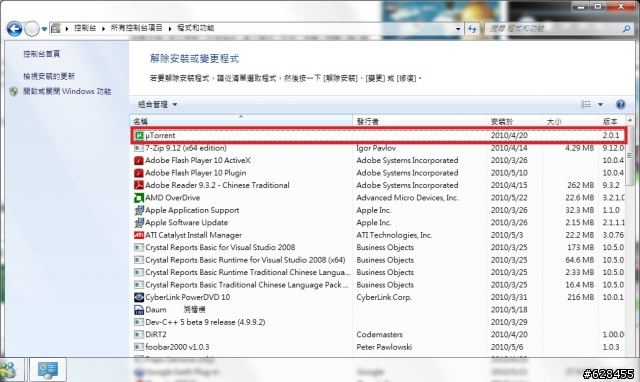
Task: Click Peter Pawlowski publisher cell
Action: 384,347
